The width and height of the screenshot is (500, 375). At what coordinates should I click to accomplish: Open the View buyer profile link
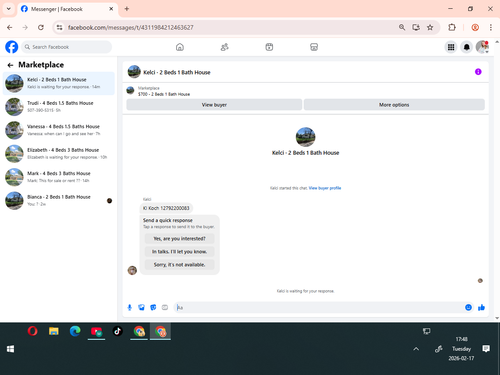click(325, 188)
